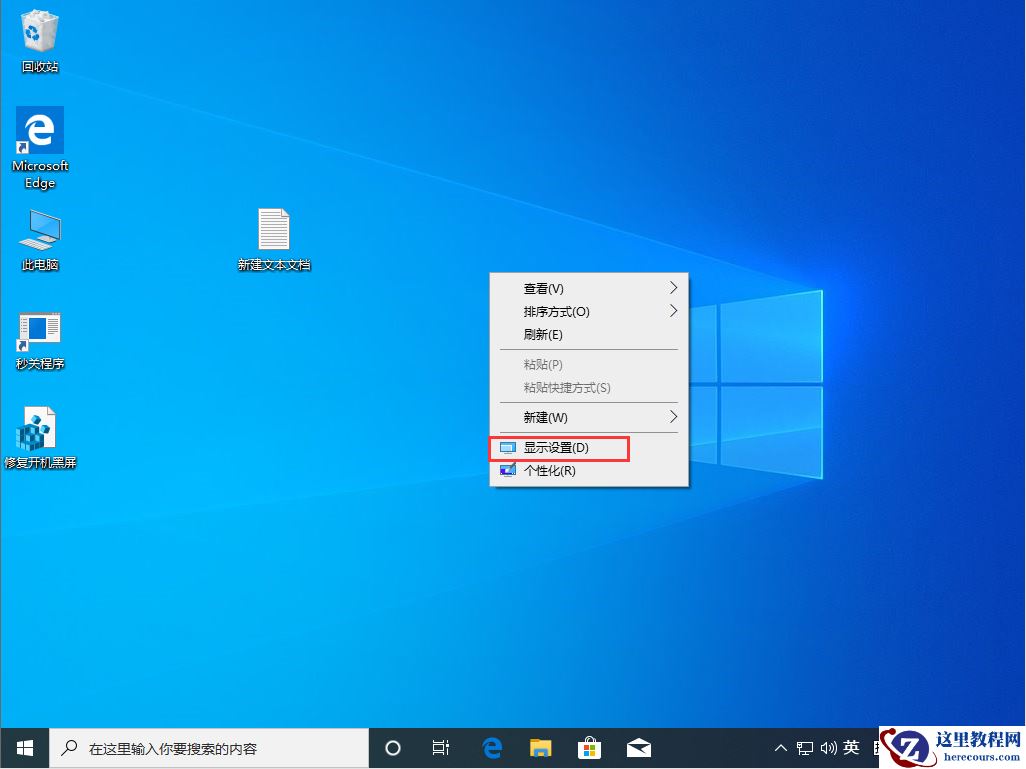Click the taskbar search input field
The image size is (1026, 769).
(x=210, y=747)
